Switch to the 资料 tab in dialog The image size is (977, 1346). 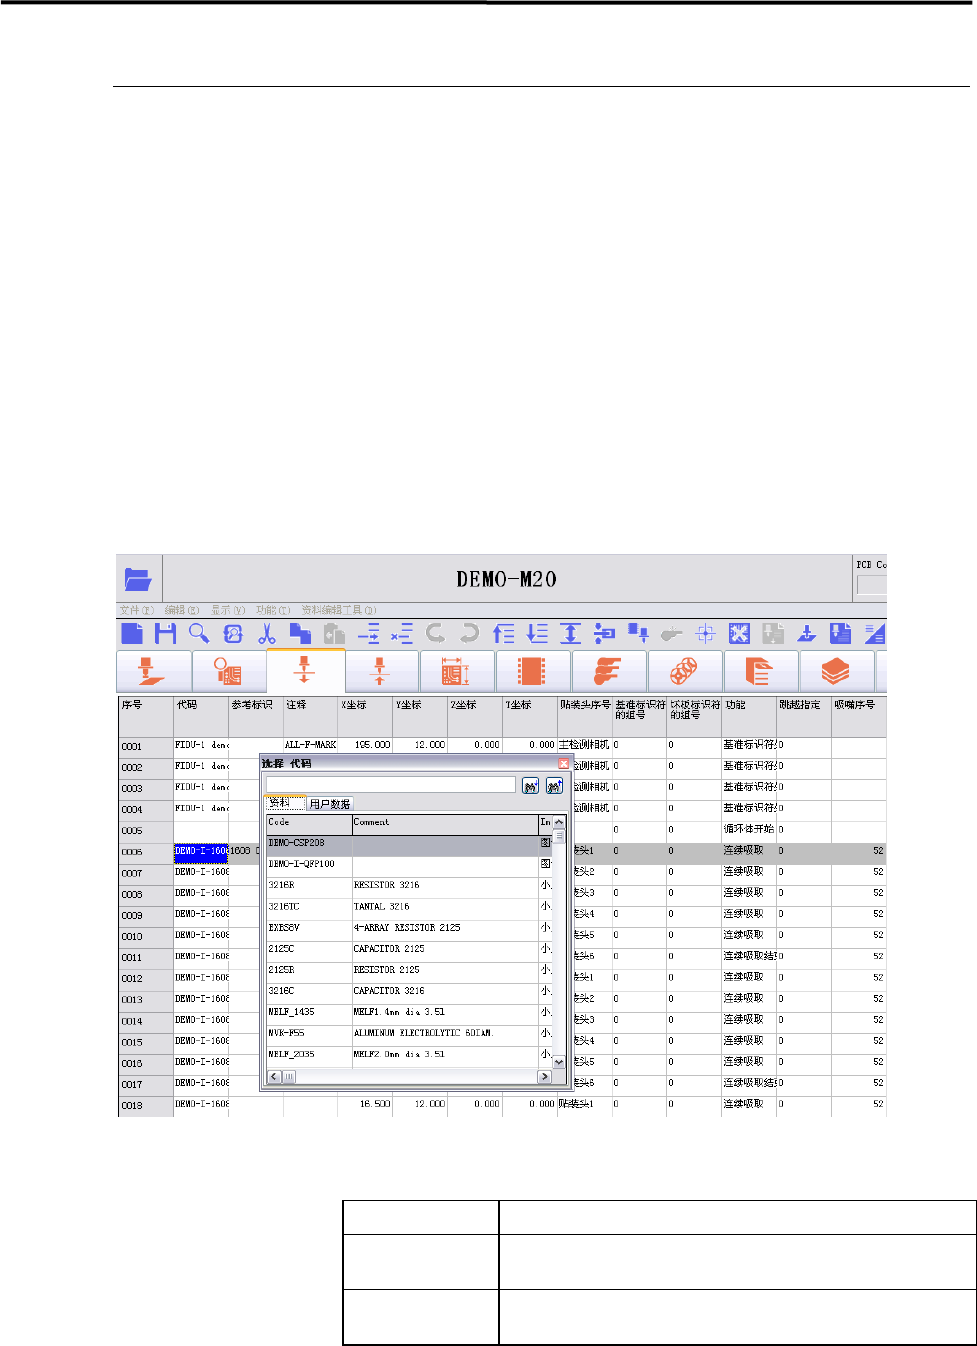284,803
